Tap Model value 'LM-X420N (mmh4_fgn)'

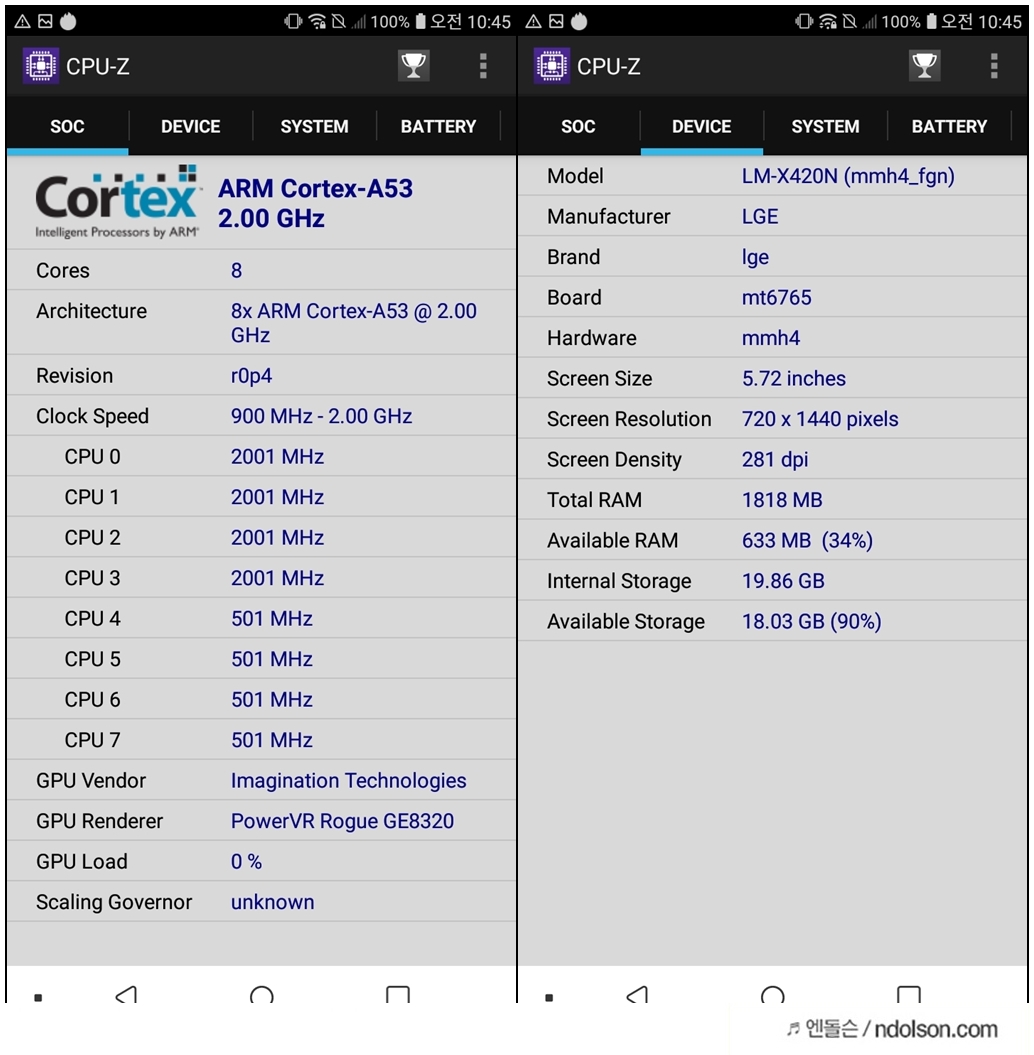pyautogui.click(x=848, y=176)
